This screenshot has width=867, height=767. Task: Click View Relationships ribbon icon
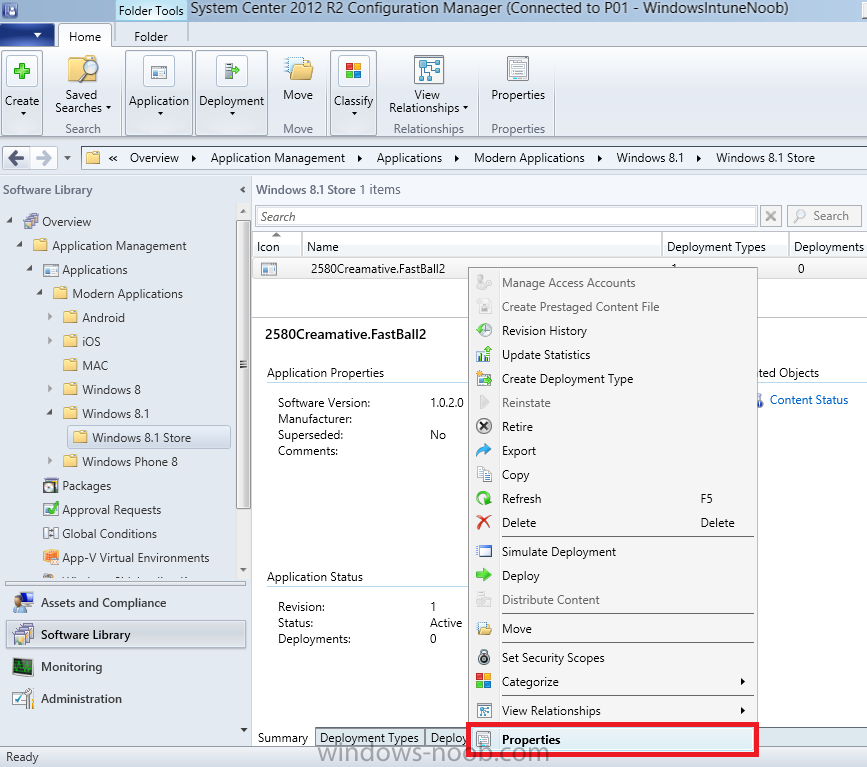click(429, 70)
